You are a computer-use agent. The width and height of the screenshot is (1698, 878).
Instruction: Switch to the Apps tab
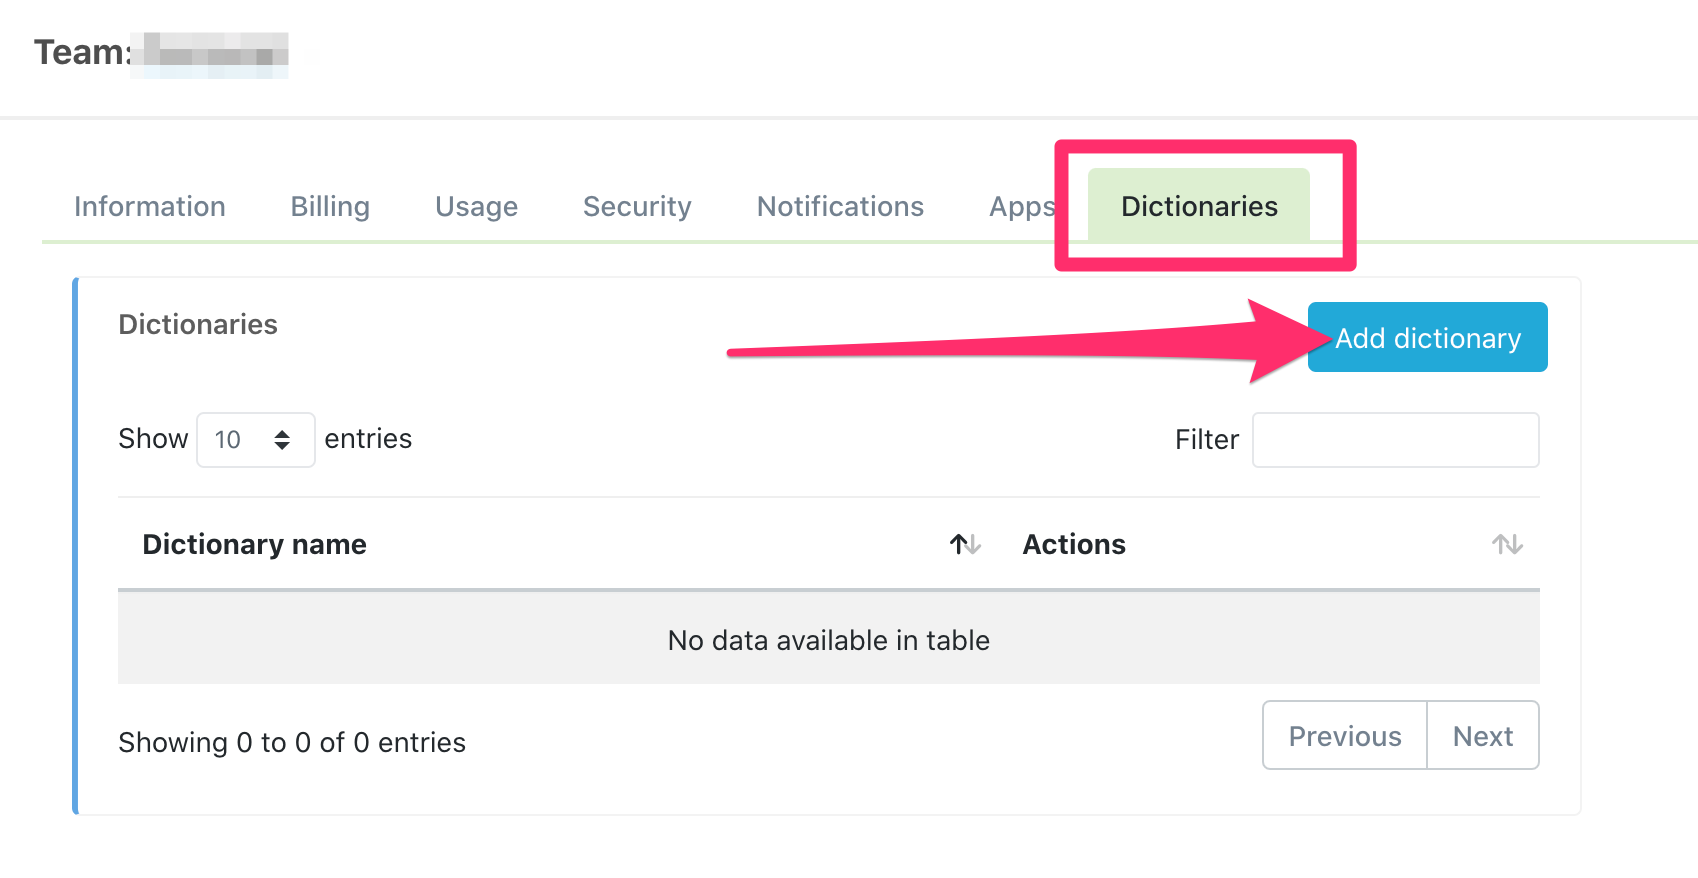pyautogui.click(x=1021, y=206)
